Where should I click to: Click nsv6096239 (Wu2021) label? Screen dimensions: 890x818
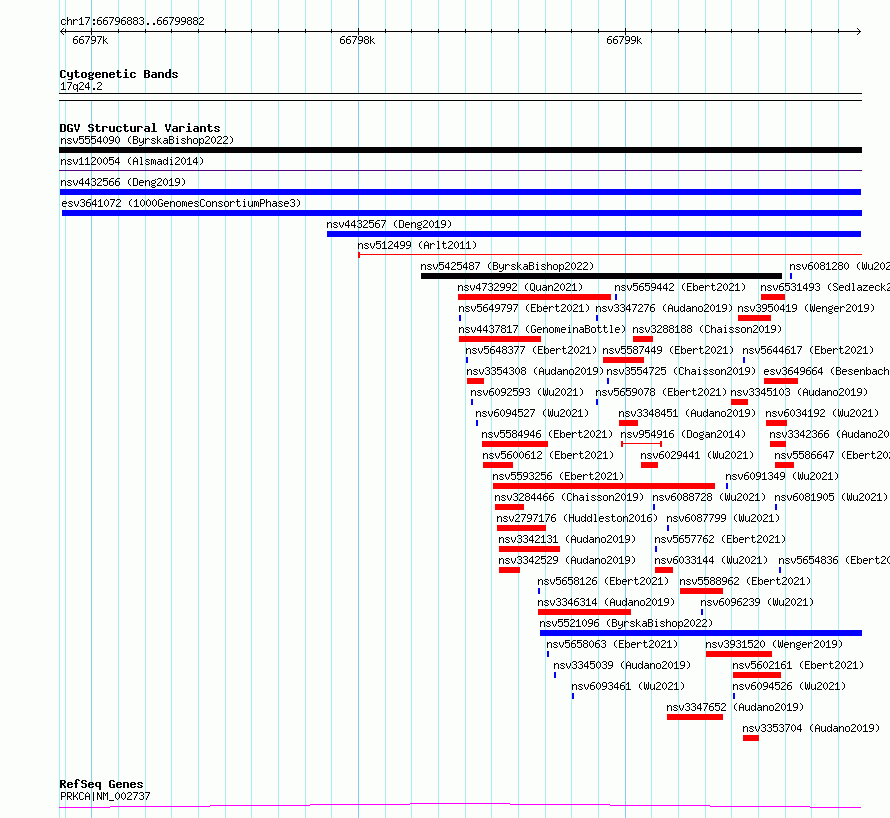pyautogui.click(x=757, y=602)
